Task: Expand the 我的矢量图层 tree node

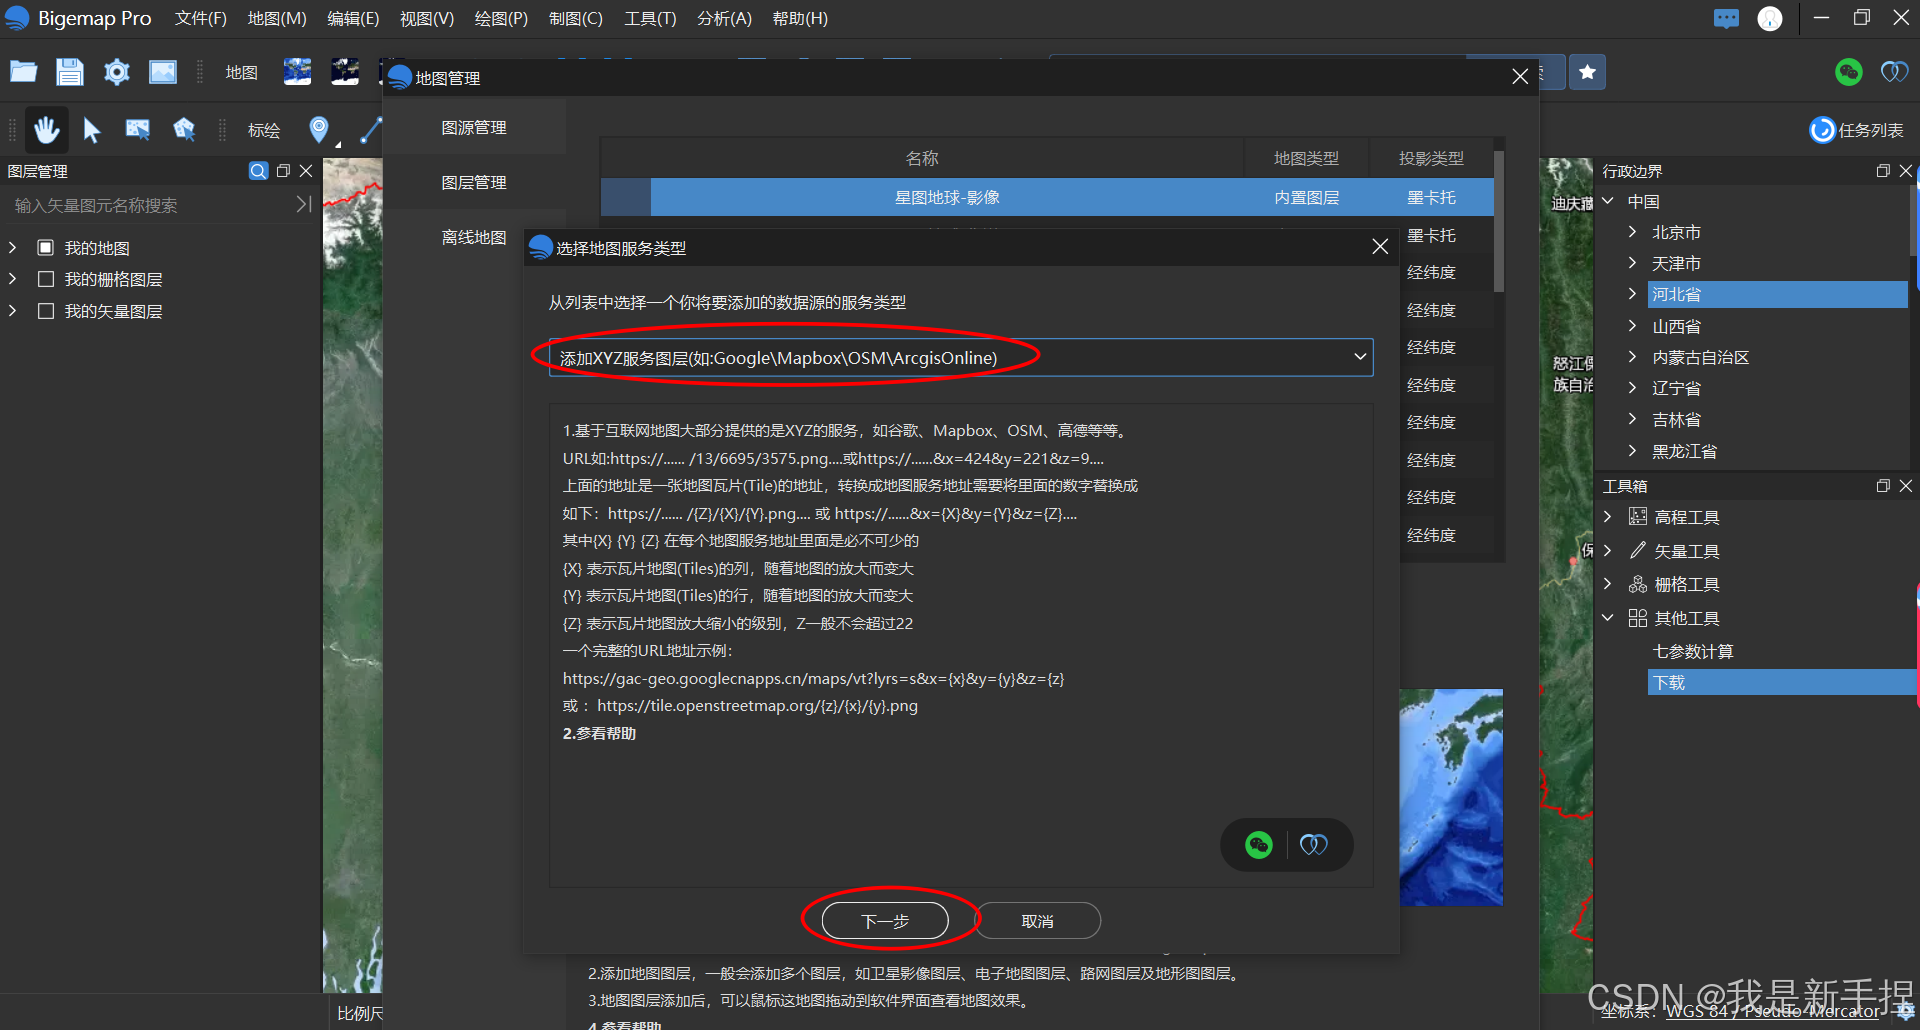Action: tap(12, 311)
